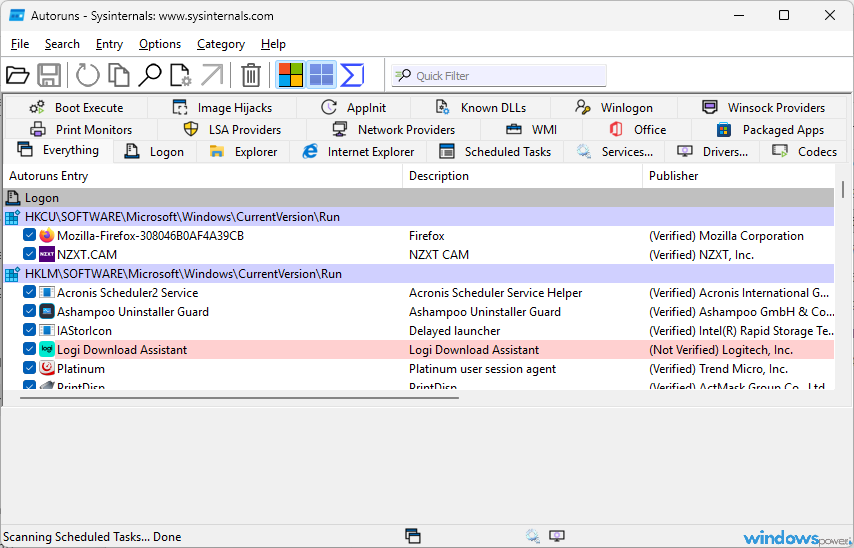Click the Copy toolbar icon
This screenshot has width=854, height=548.
(x=119, y=75)
